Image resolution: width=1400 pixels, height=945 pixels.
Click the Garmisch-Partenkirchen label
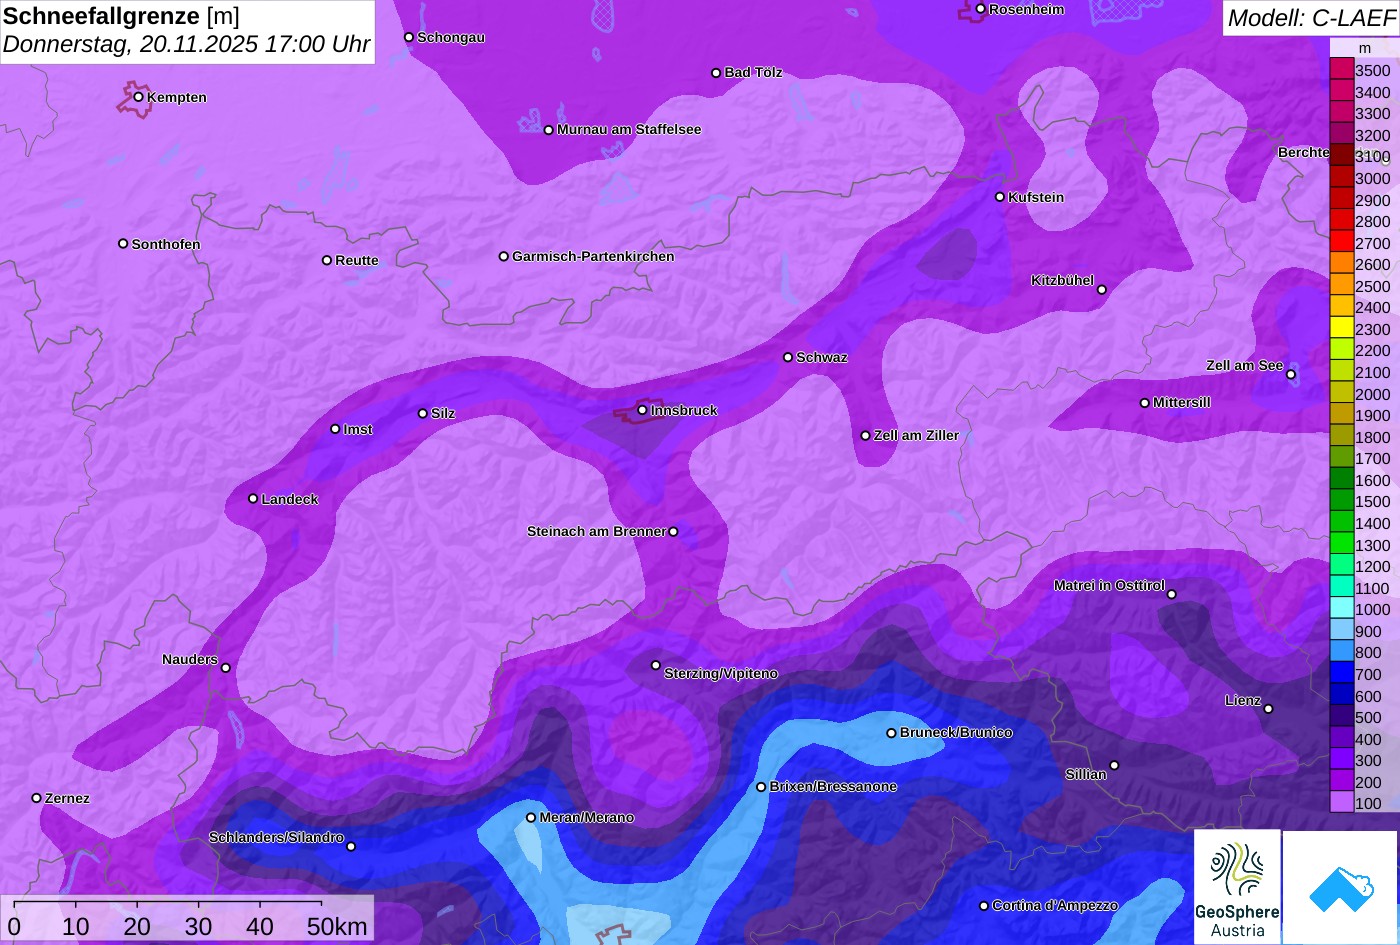[593, 256]
